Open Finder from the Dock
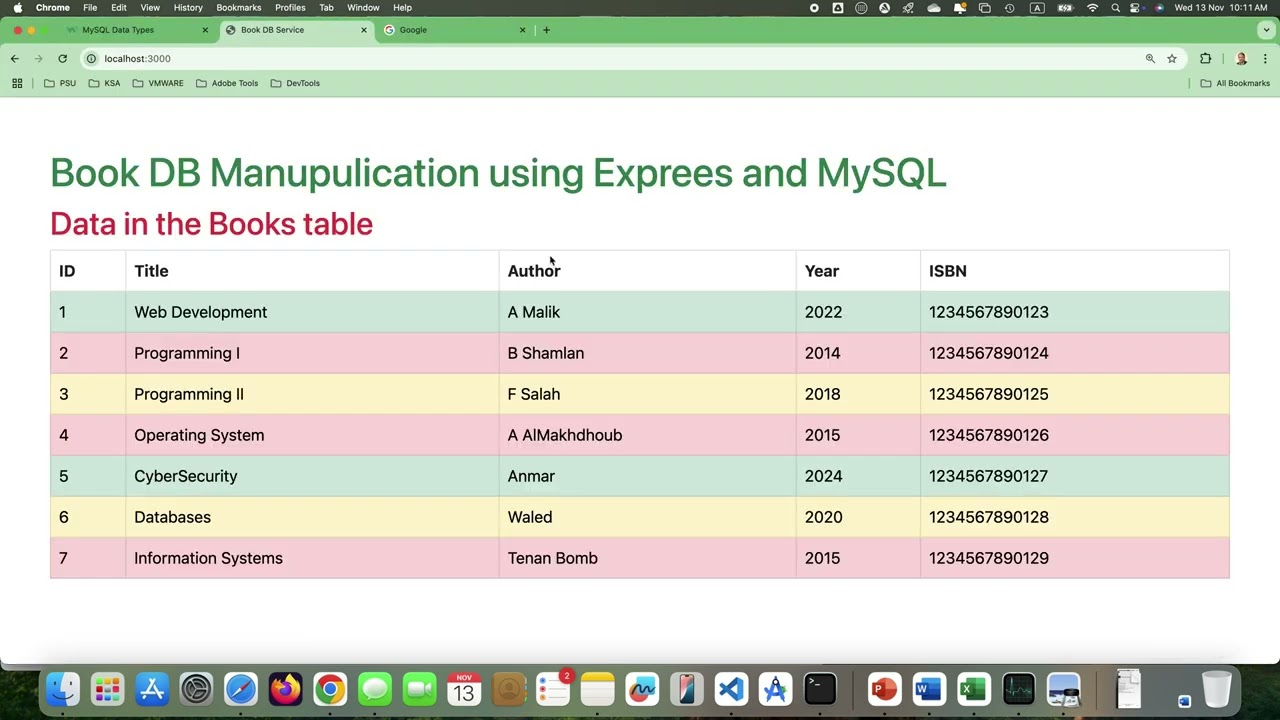The height and width of the screenshot is (720, 1280). click(63, 689)
